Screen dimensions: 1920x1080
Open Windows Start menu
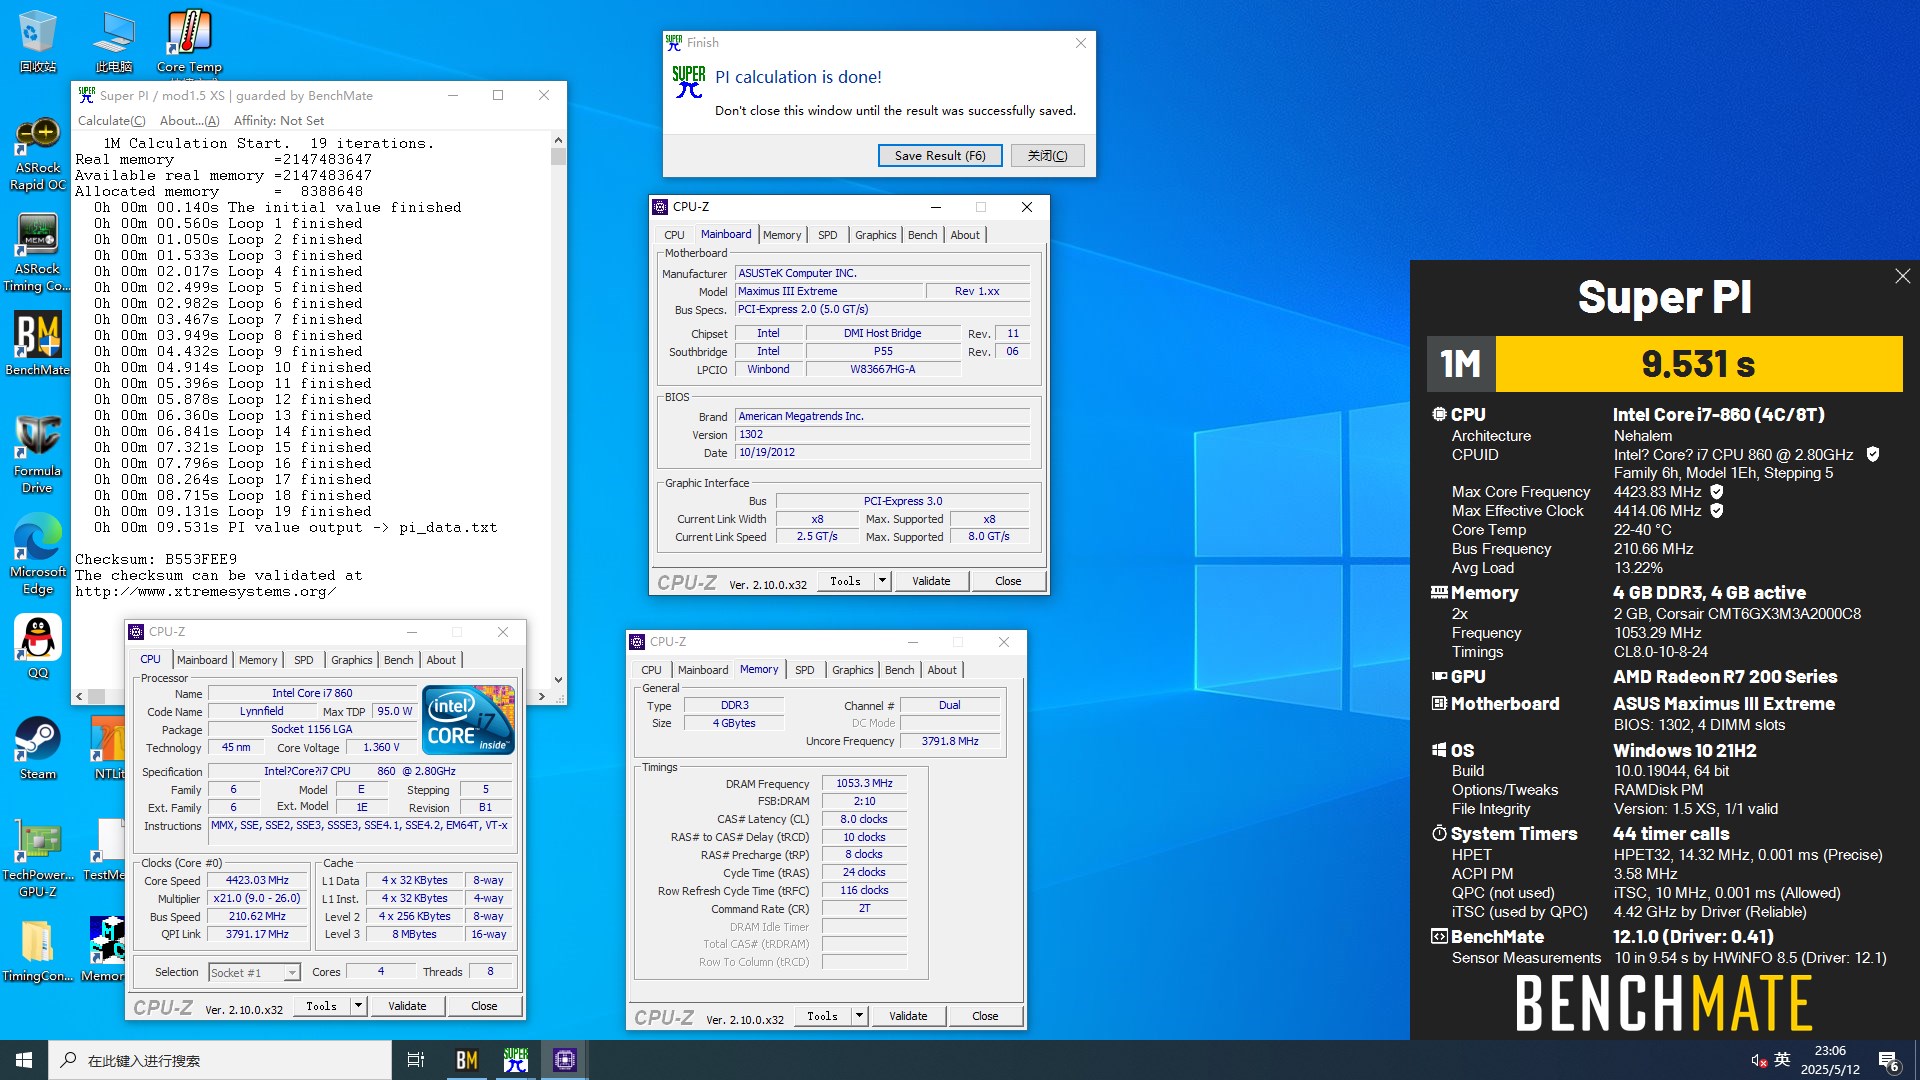[24, 1060]
